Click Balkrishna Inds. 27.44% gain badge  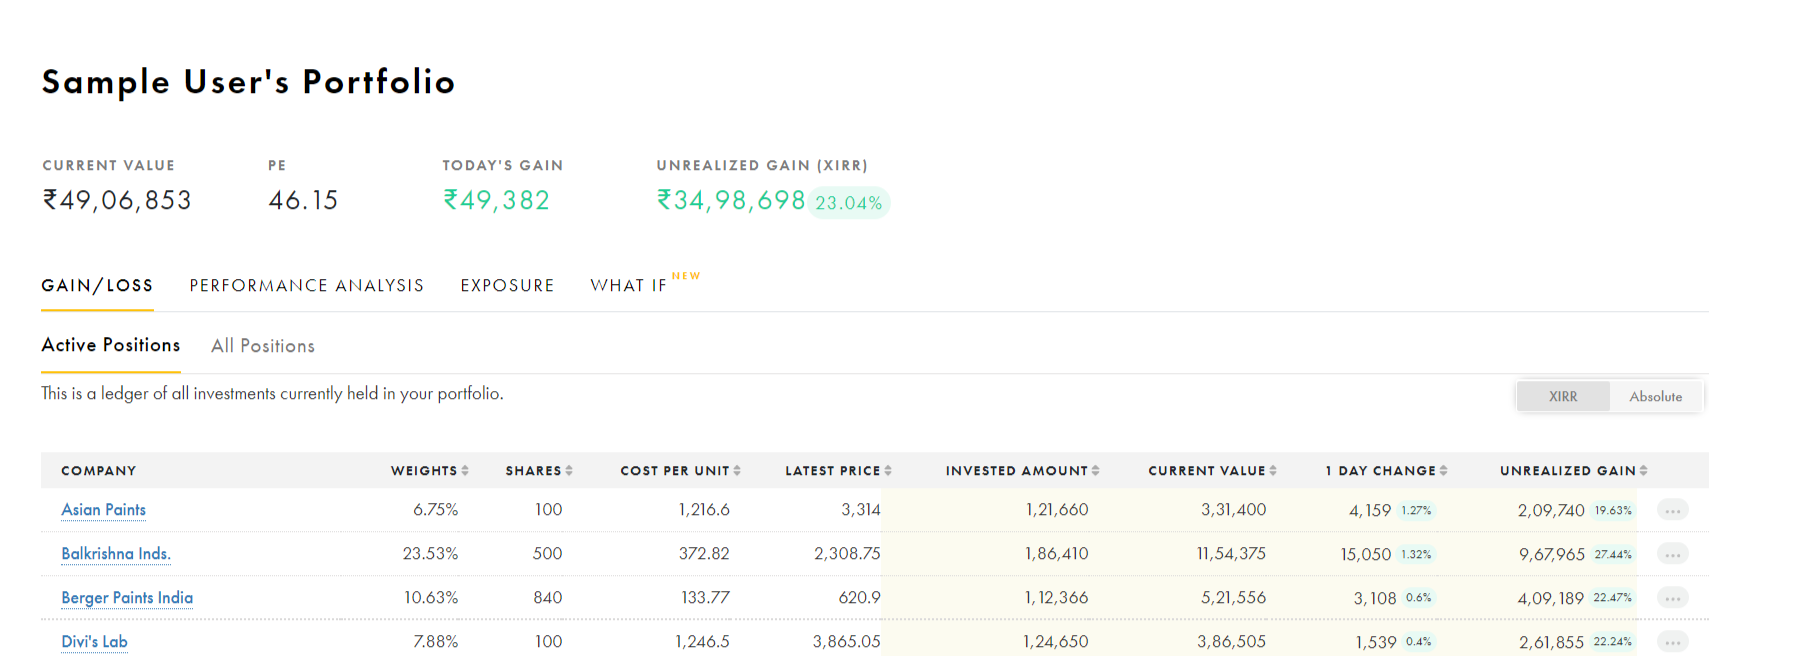(x=1613, y=554)
